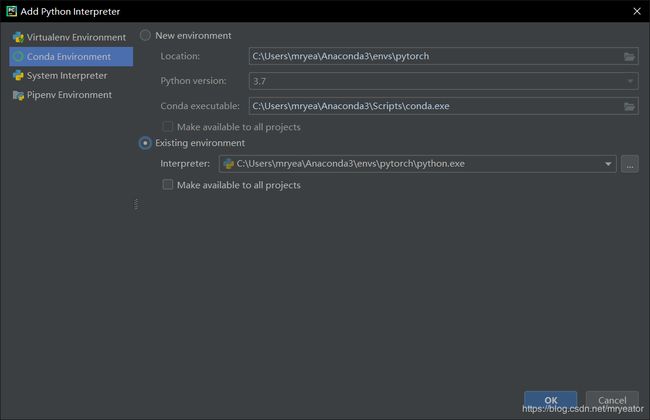Enable the enabled Make available to all projects checkbox
650x420 pixels.
coord(167,185)
